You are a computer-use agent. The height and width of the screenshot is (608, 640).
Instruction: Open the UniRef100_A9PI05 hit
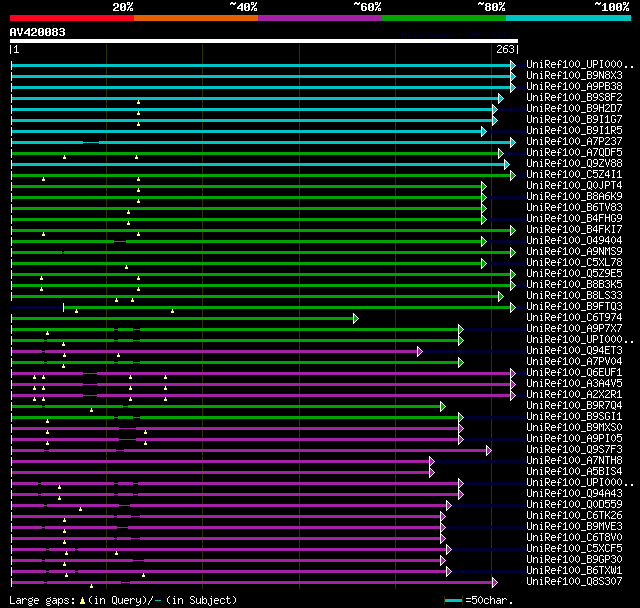[574, 439]
